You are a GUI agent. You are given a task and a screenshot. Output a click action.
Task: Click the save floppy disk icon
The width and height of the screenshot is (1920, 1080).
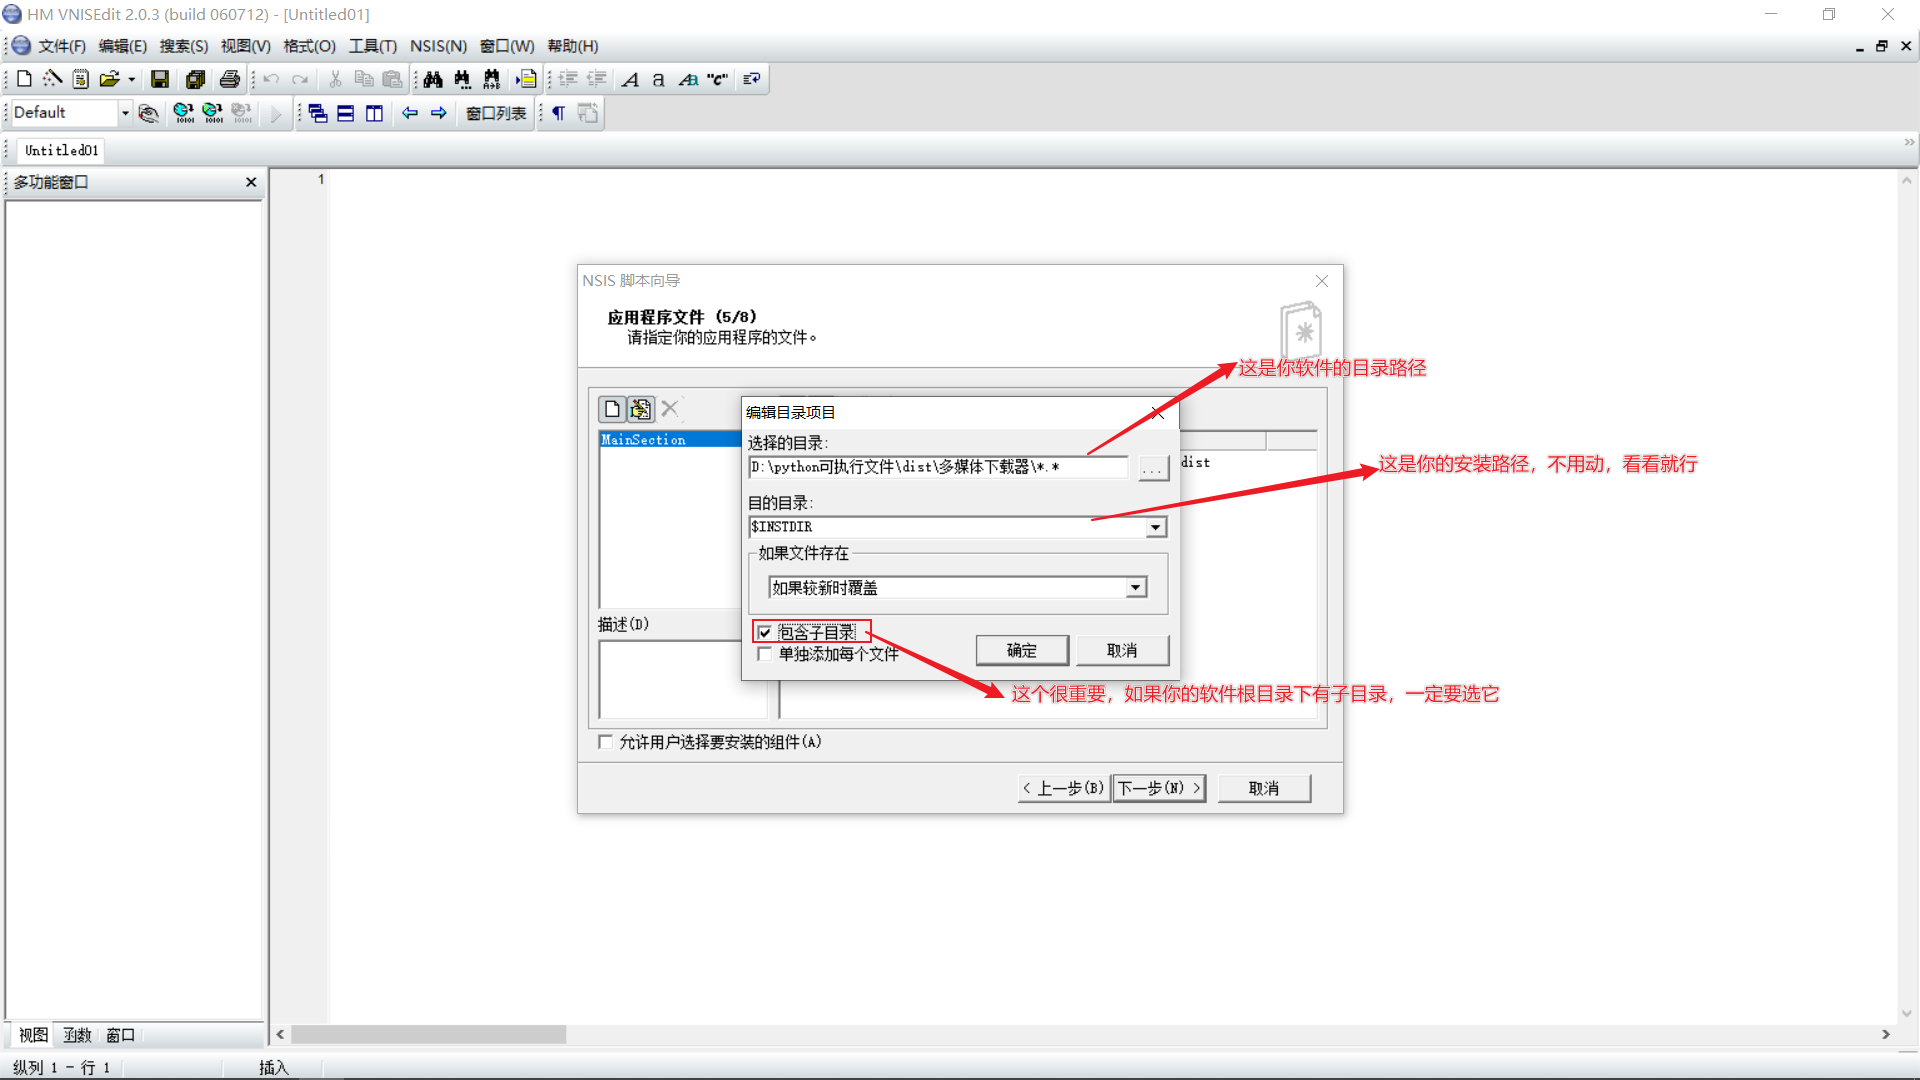click(x=160, y=79)
